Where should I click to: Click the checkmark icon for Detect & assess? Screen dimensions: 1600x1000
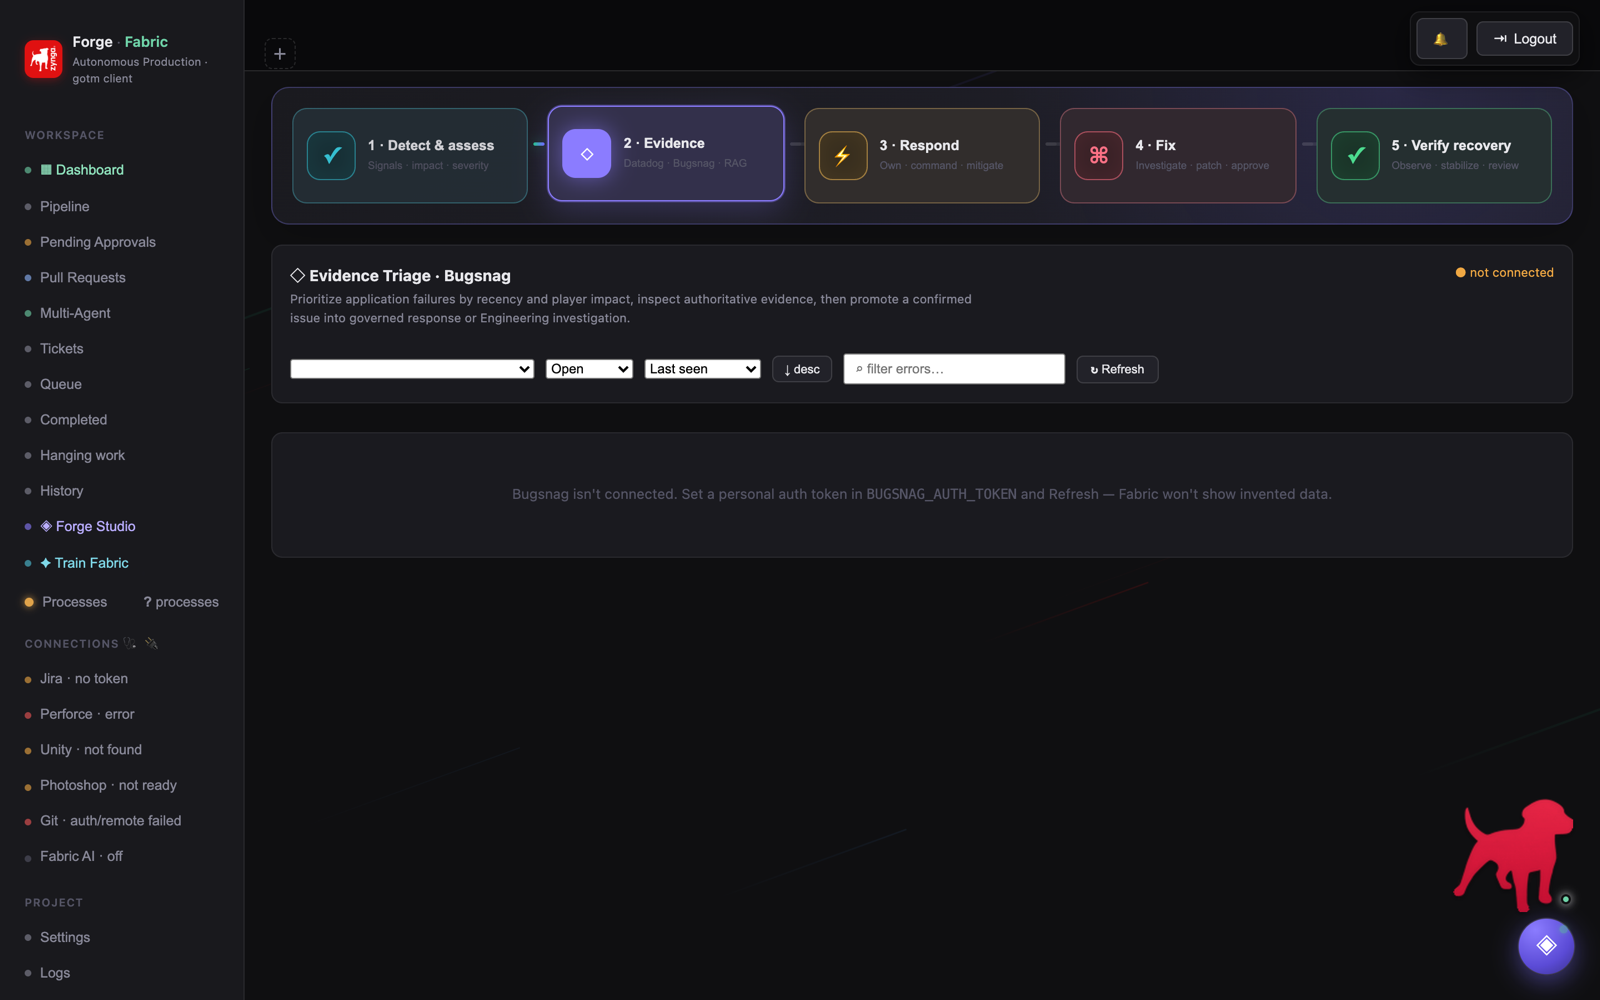pos(331,156)
